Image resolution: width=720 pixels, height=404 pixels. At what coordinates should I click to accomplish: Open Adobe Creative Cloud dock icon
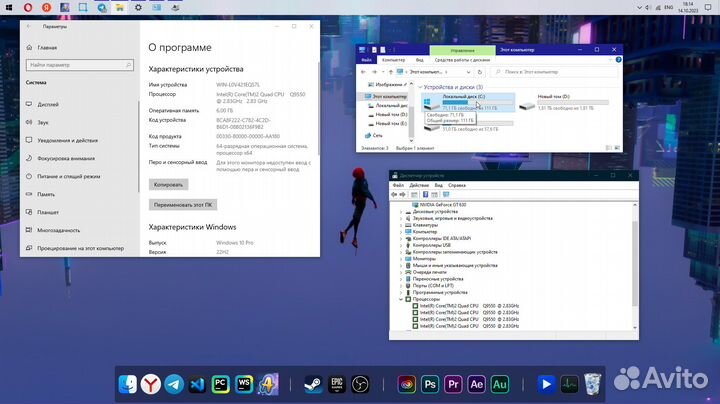406,384
